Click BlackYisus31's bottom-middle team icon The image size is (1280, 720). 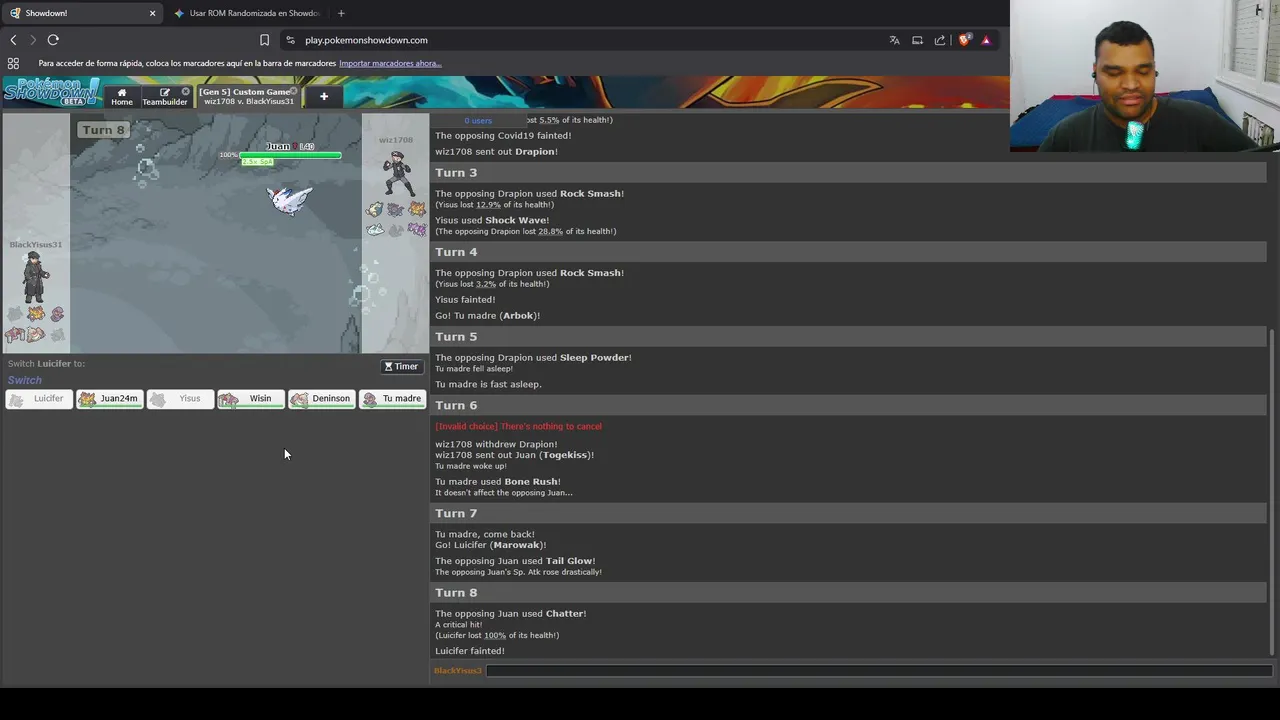[36, 334]
